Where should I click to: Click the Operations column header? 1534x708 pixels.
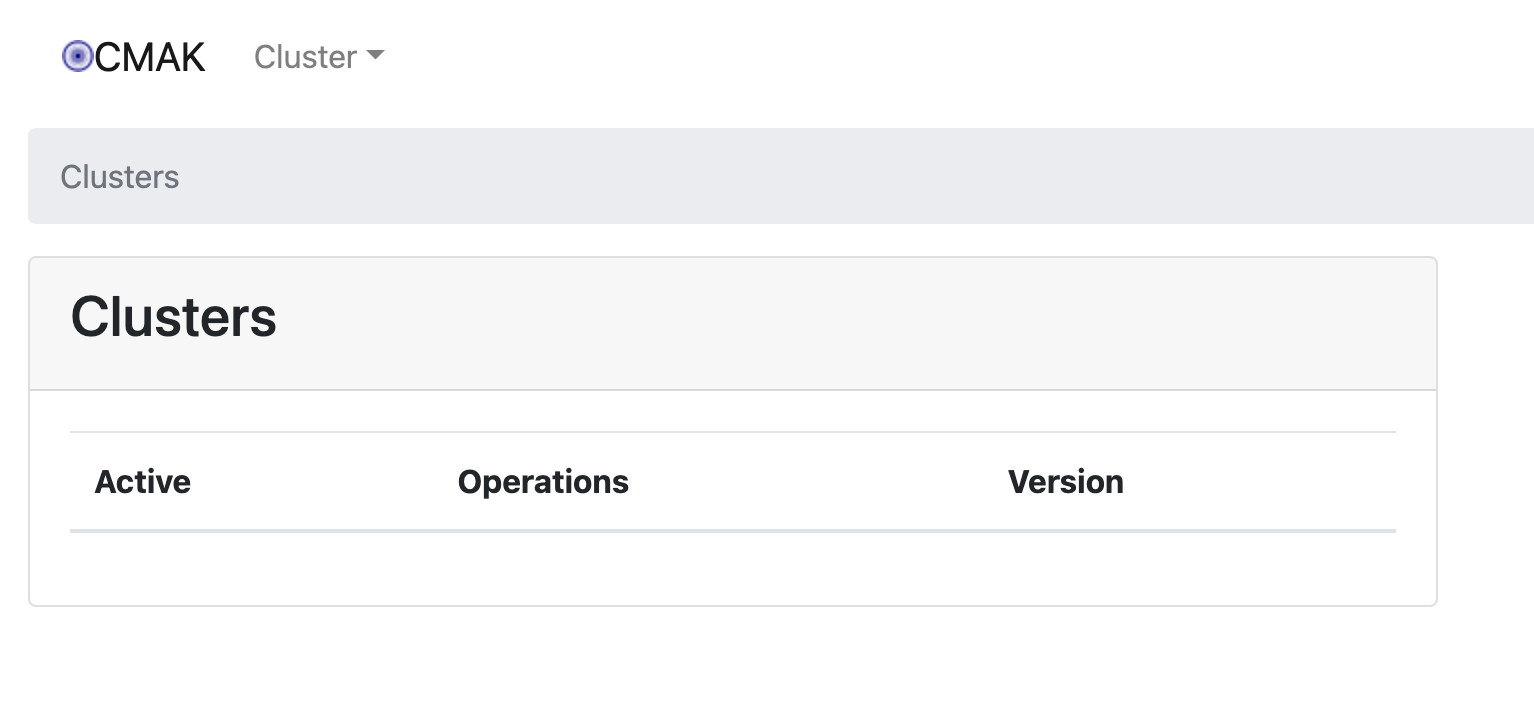point(543,481)
